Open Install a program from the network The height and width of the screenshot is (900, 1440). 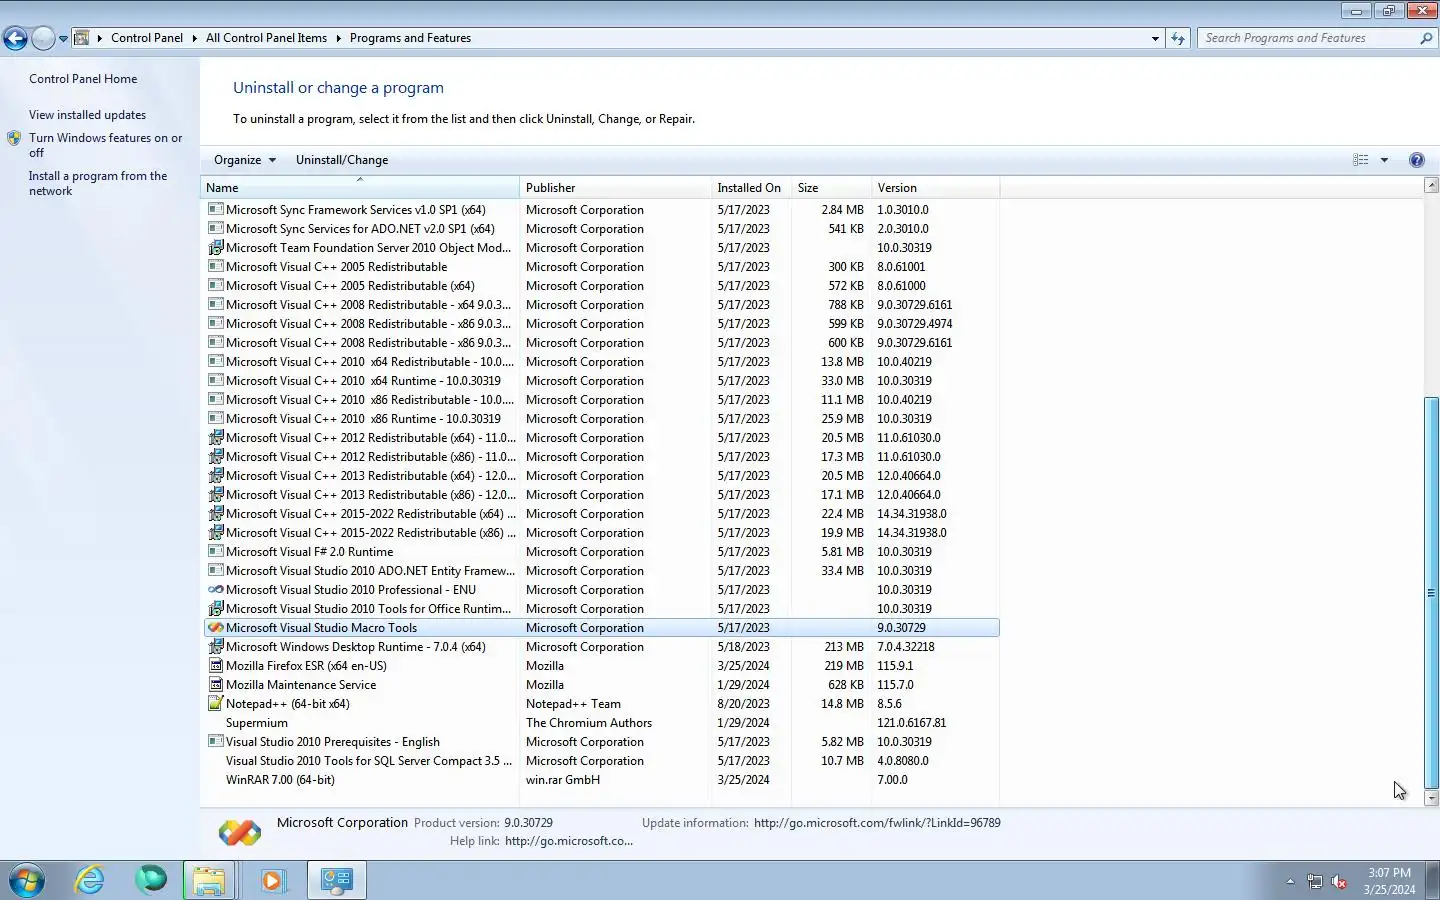[x=98, y=183]
